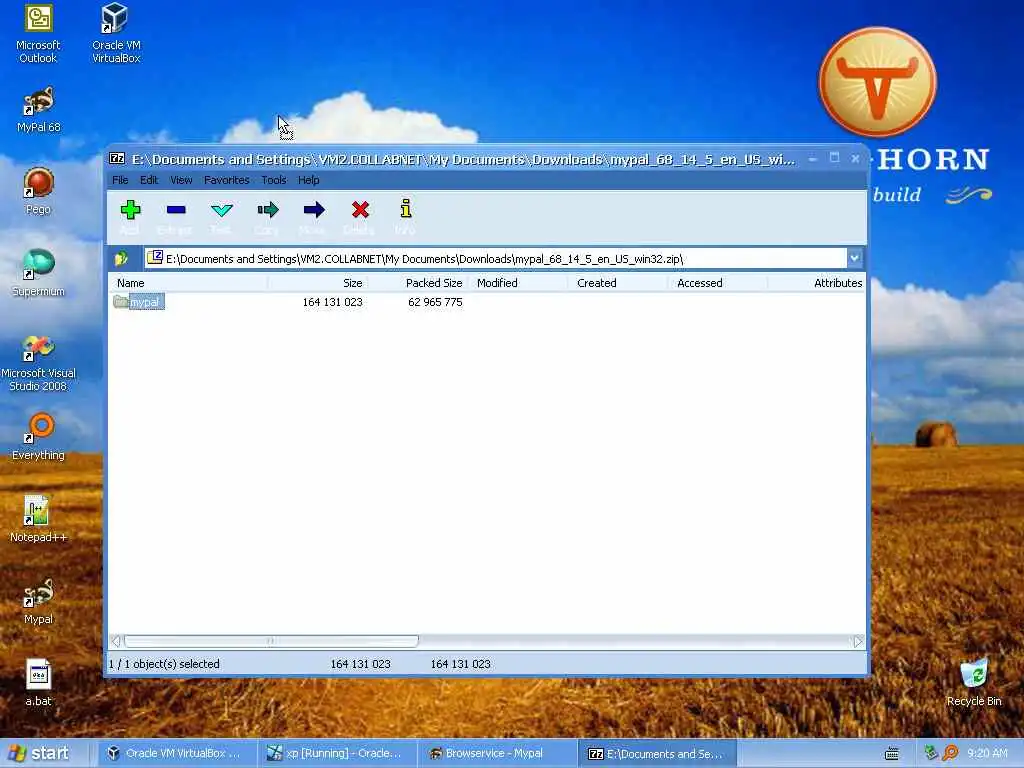This screenshot has width=1024, height=768.
Task: Open the Tools menu
Action: (x=274, y=180)
